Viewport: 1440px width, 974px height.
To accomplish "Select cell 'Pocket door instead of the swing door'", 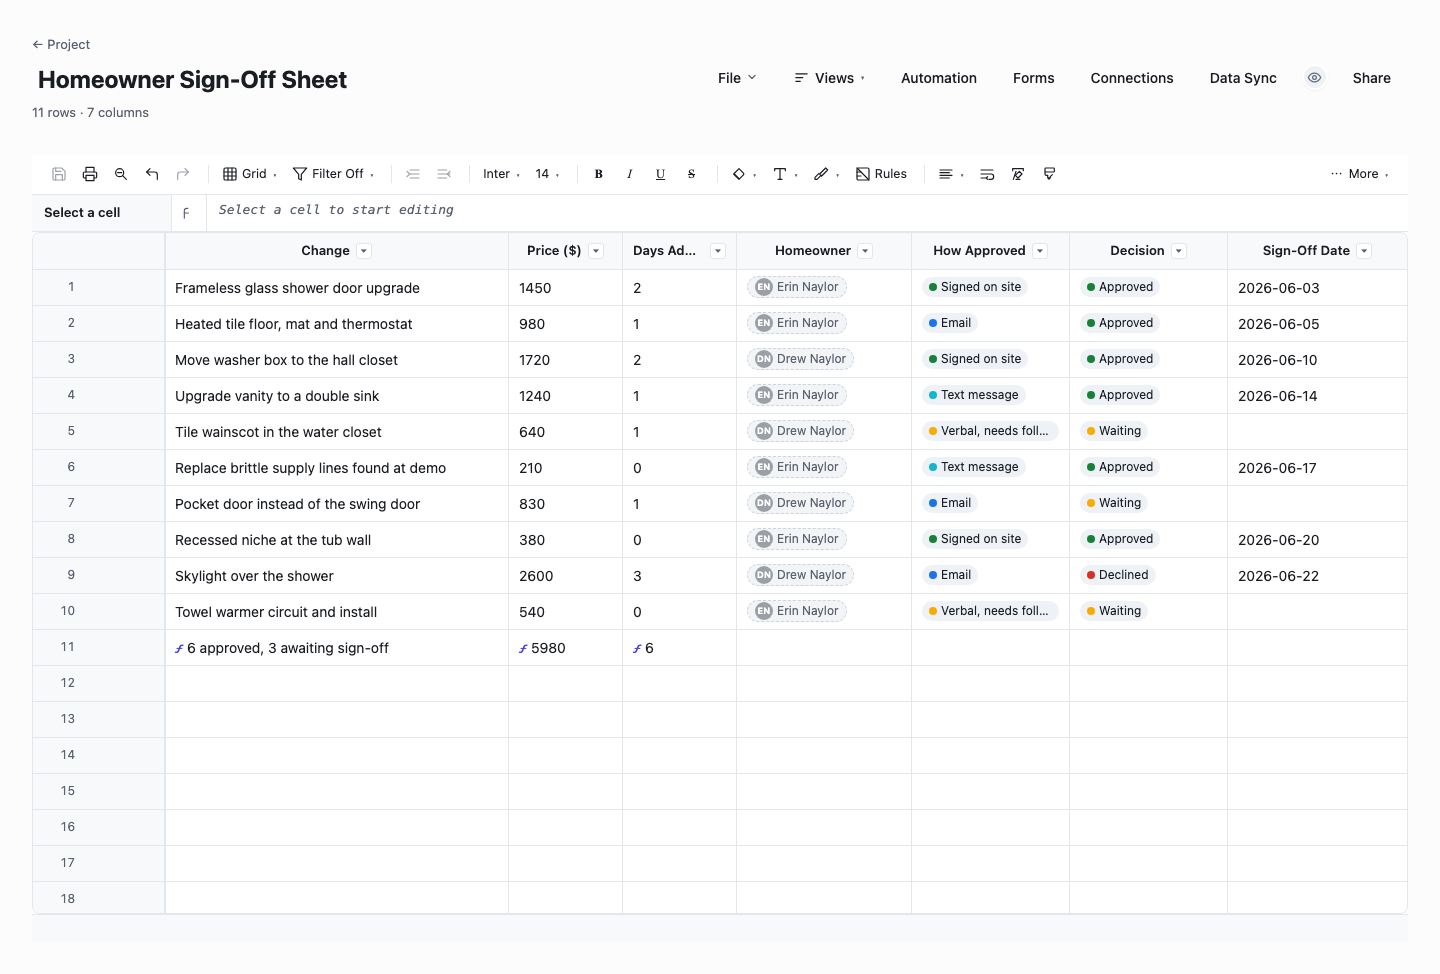I will (337, 504).
